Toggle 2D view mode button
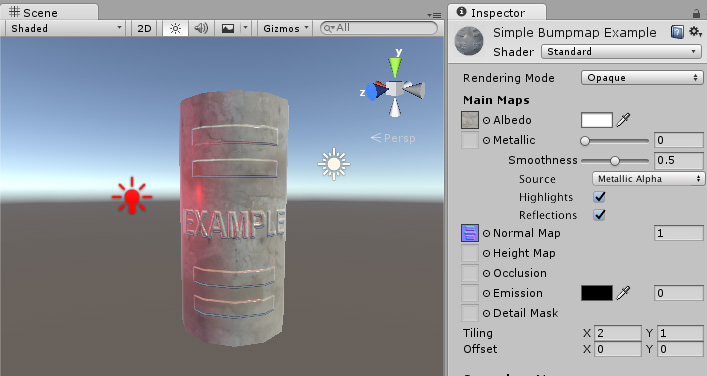Screen dimensions: 707x376 [x=144, y=28]
